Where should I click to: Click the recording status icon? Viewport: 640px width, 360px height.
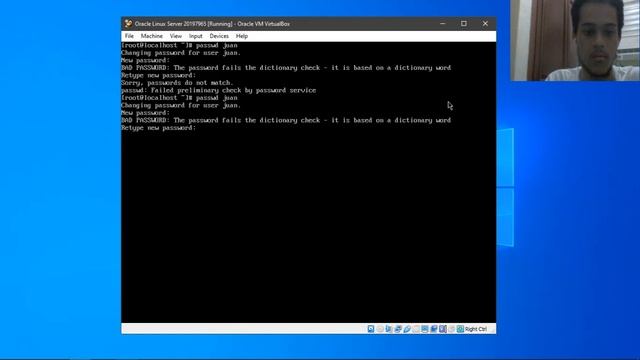coord(434,329)
